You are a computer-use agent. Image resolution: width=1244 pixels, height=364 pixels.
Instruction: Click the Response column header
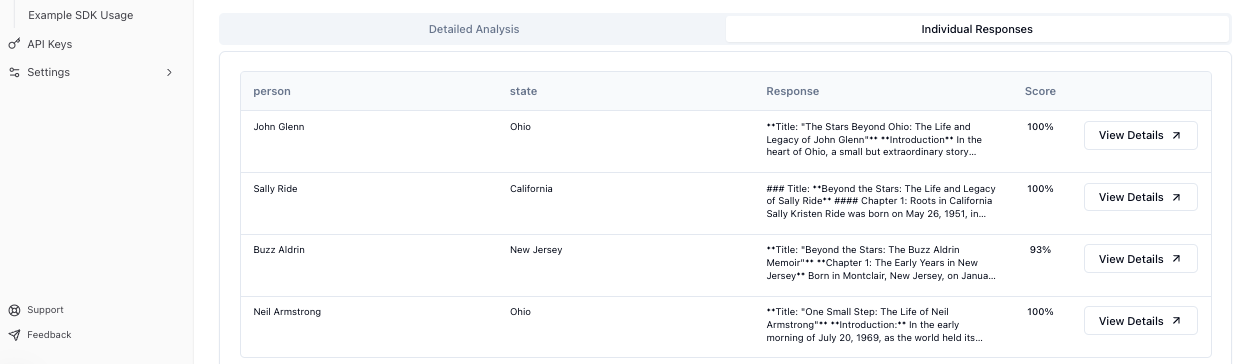tap(792, 91)
